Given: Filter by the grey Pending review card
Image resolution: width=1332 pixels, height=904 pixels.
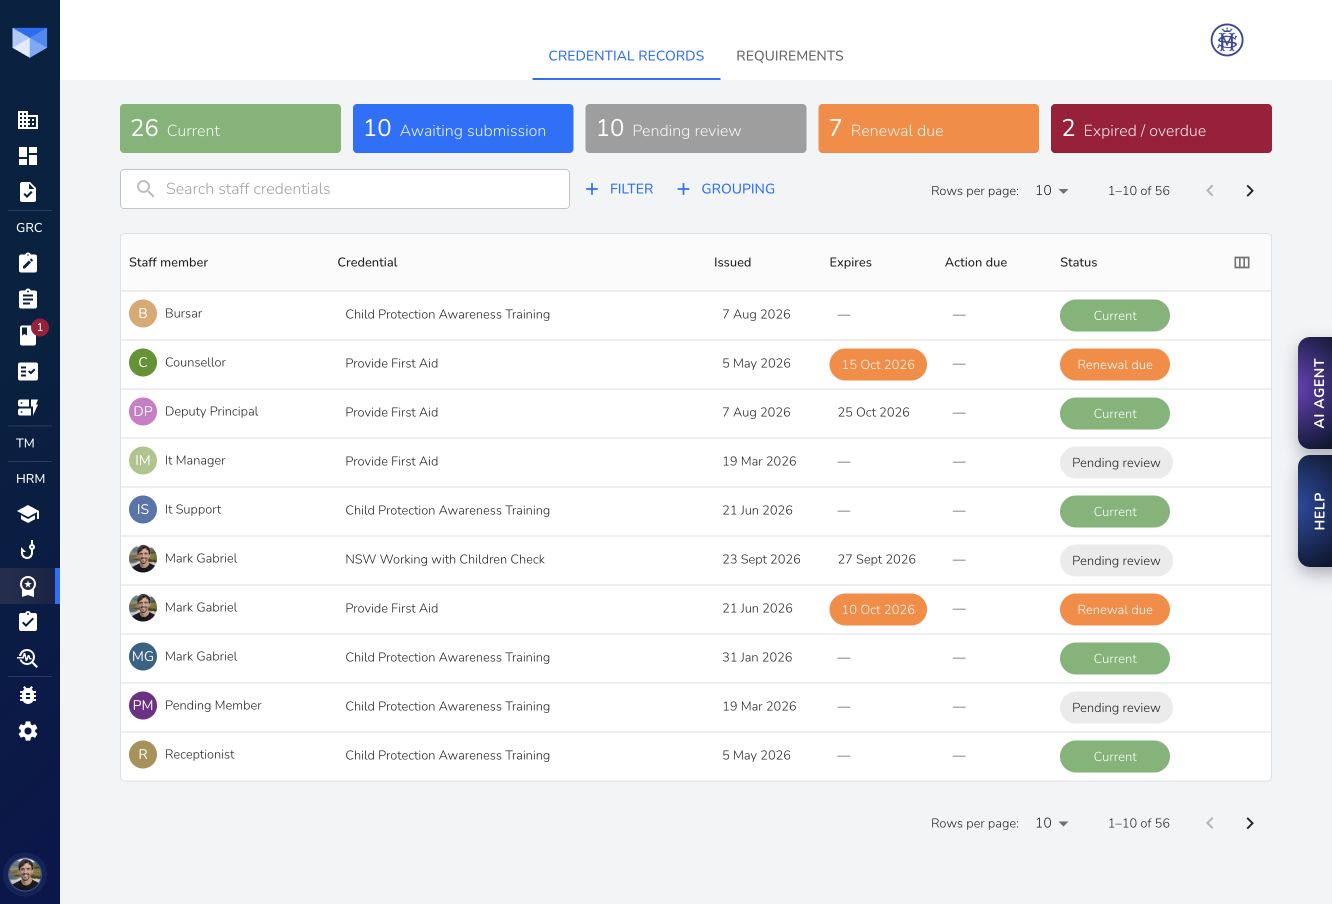Looking at the screenshot, I should coord(696,129).
